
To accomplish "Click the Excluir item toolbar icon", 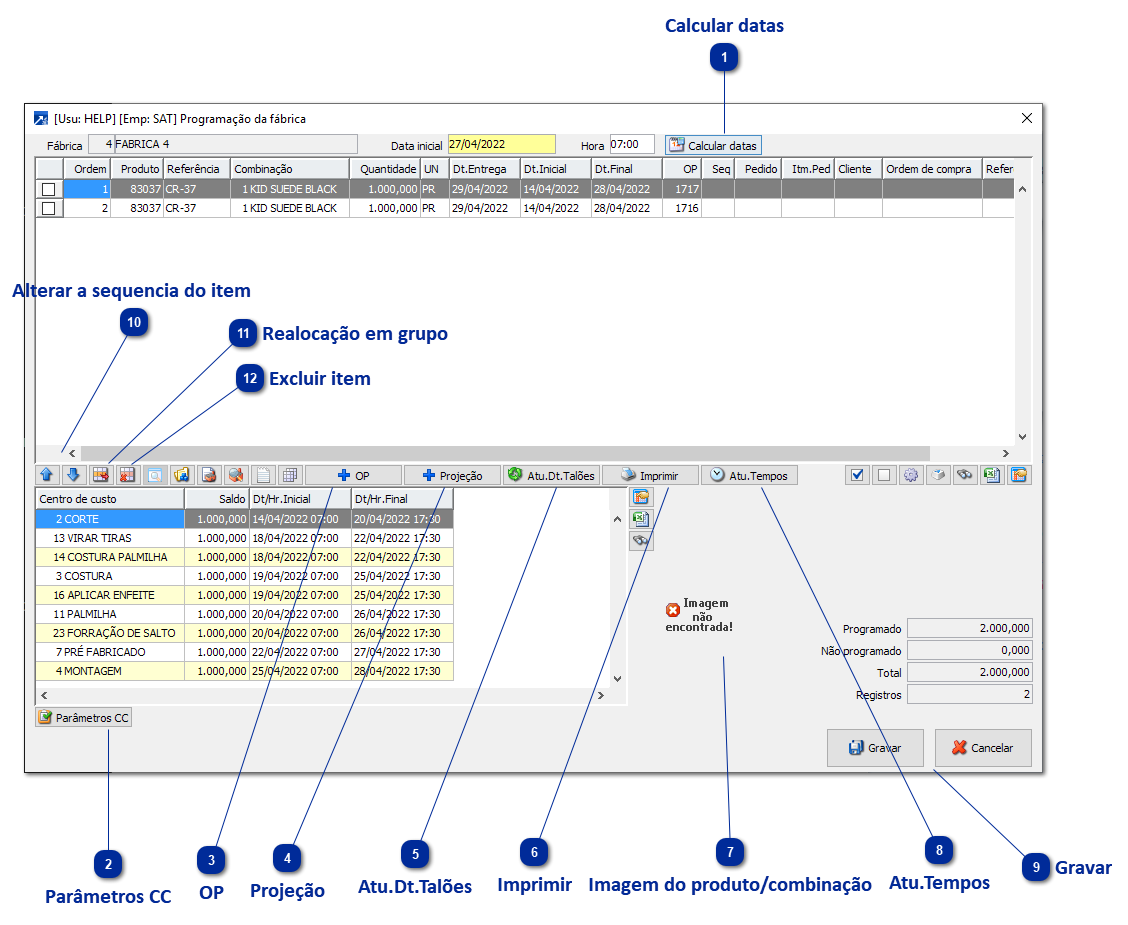I will 127,475.
